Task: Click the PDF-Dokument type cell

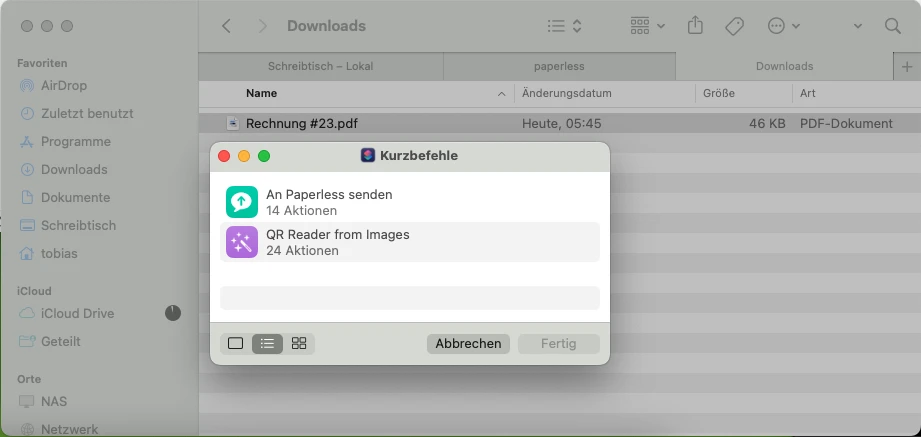Action: [846, 124]
